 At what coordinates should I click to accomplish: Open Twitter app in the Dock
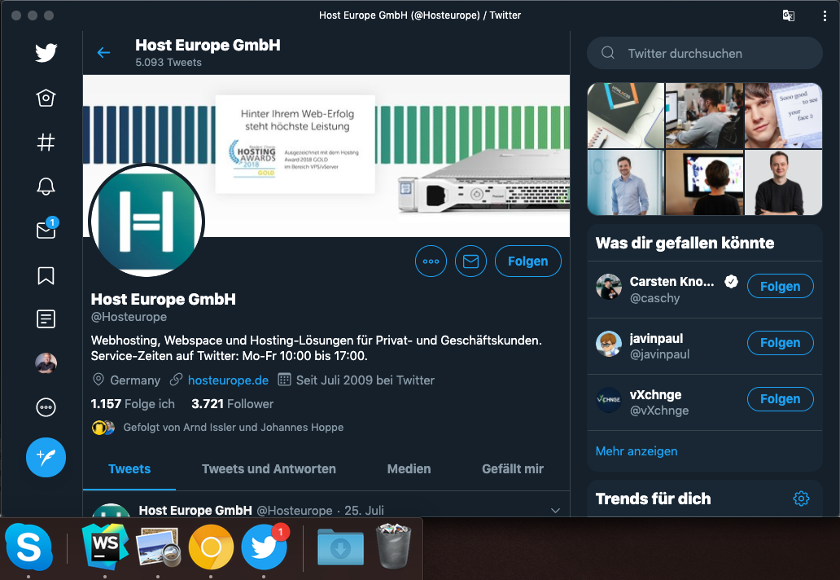tap(264, 547)
